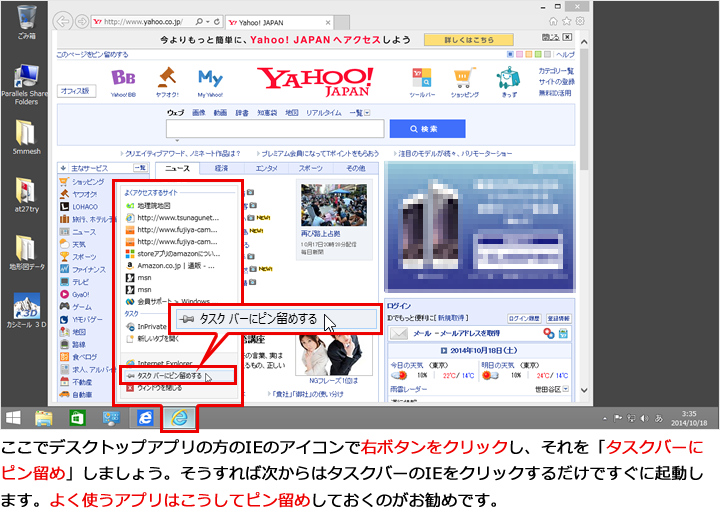The height and width of the screenshot is (508, 720).
Task: Click the Windows Start button
Action: pos(13,418)
